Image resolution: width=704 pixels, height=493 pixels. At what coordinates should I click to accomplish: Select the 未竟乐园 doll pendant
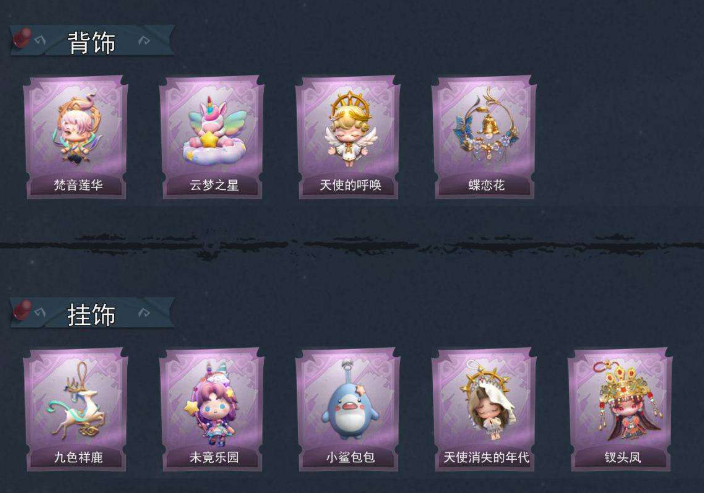212,409
